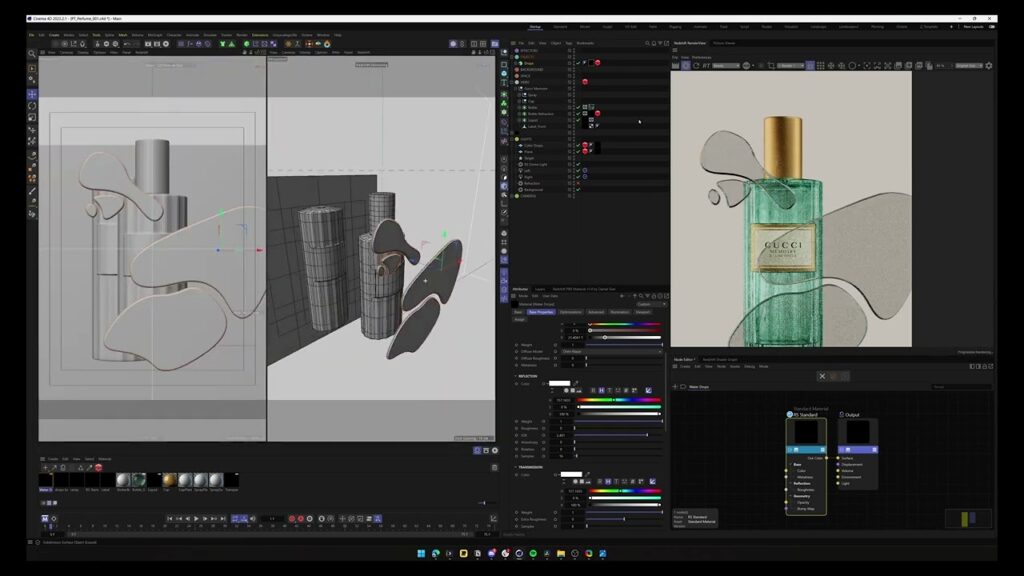Click the filter funnel icon in Object Manager
This screenshot has height=576, width=1024.
click(660, 43)
